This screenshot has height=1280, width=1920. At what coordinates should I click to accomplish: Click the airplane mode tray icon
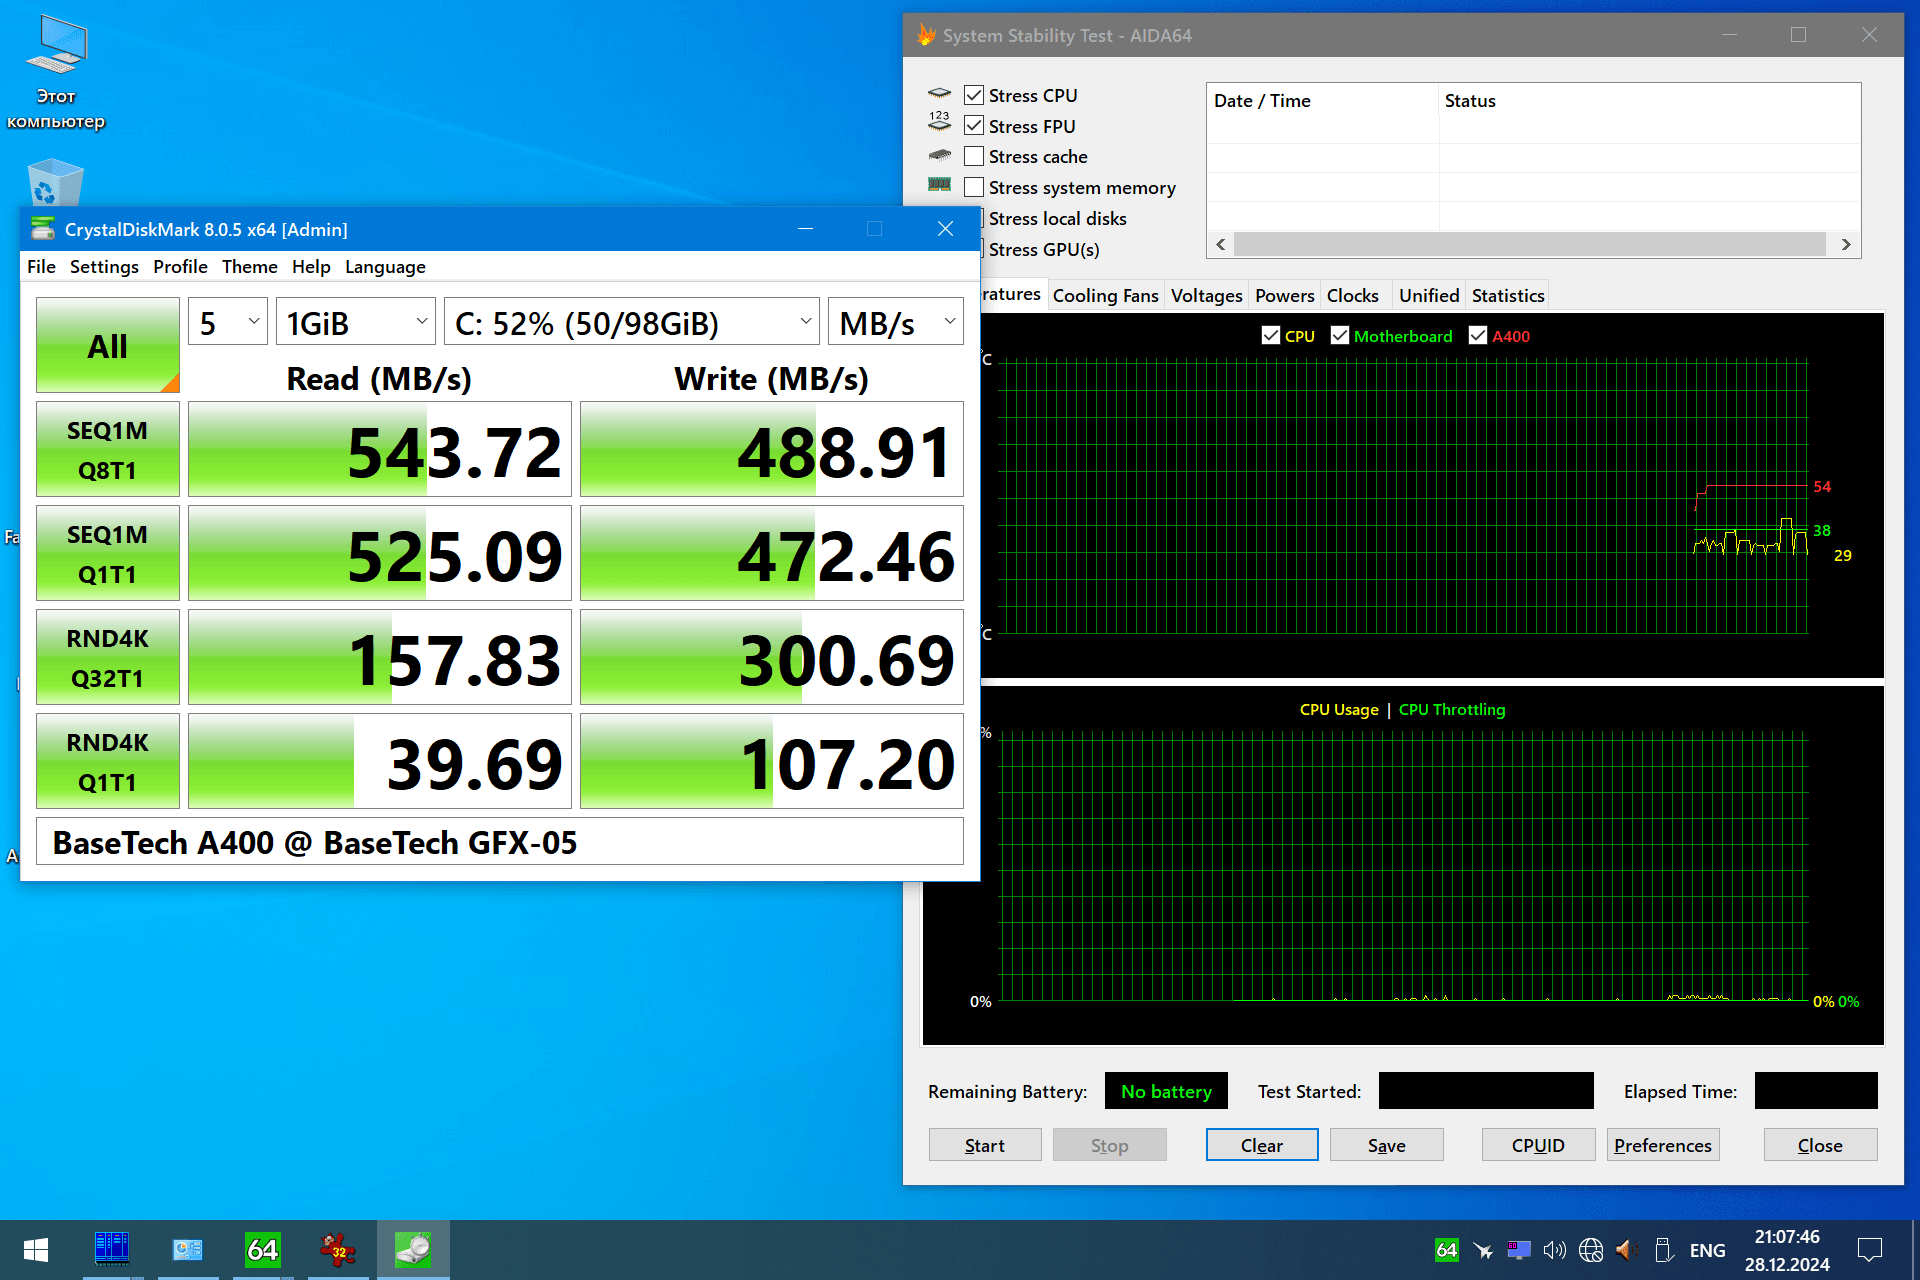pyautogui.click(x=1483, y=1250)
